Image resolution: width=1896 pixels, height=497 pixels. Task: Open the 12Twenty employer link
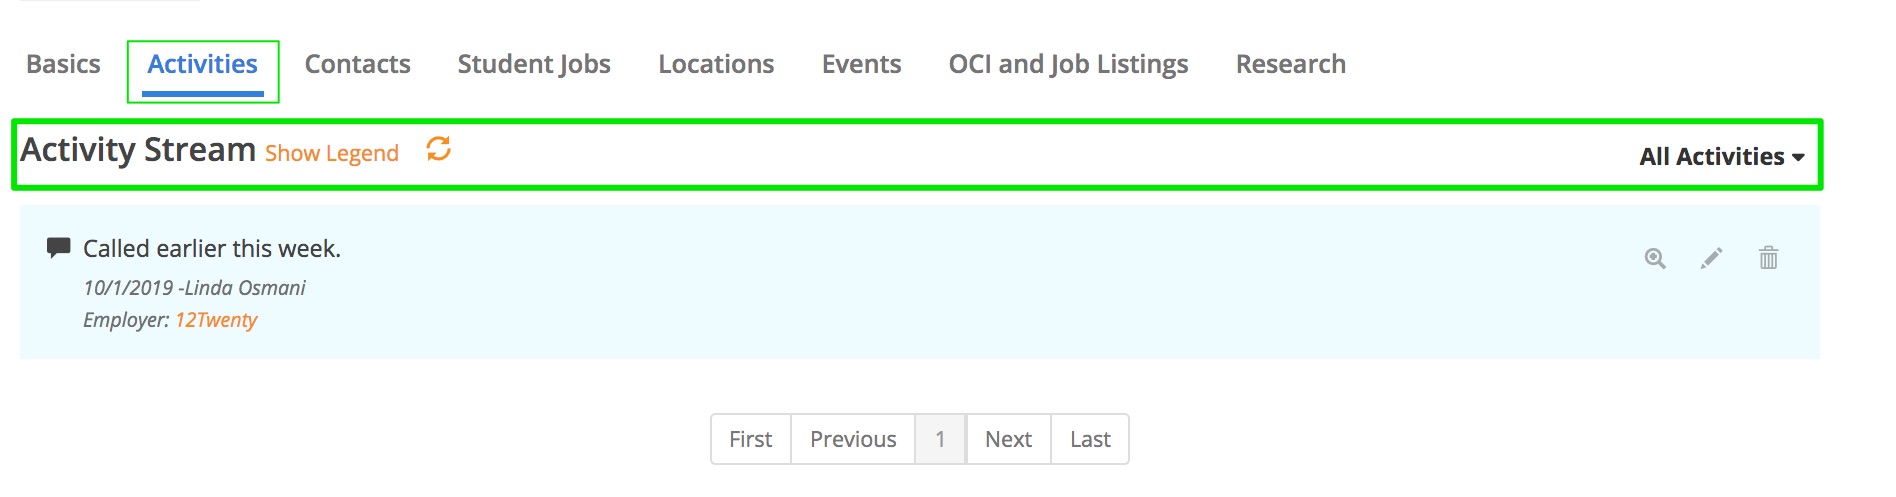click(216, 320)
